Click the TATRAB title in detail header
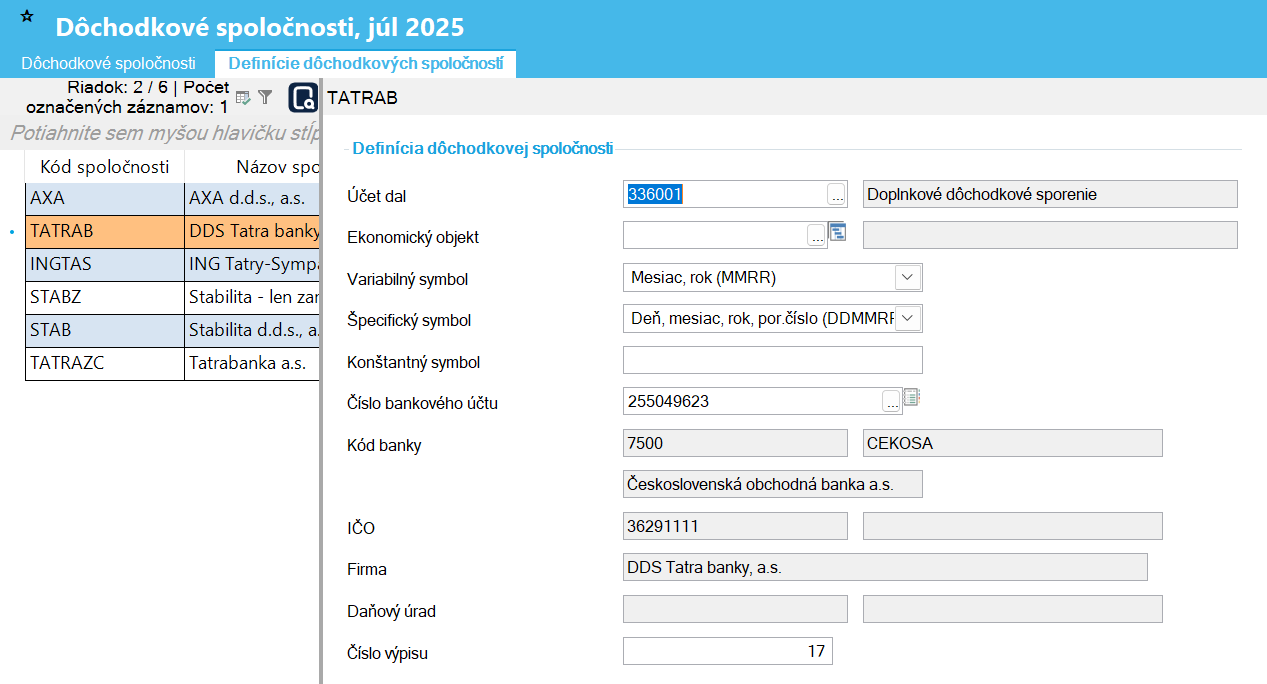1267x684 pixels. (x=362, y=98)
